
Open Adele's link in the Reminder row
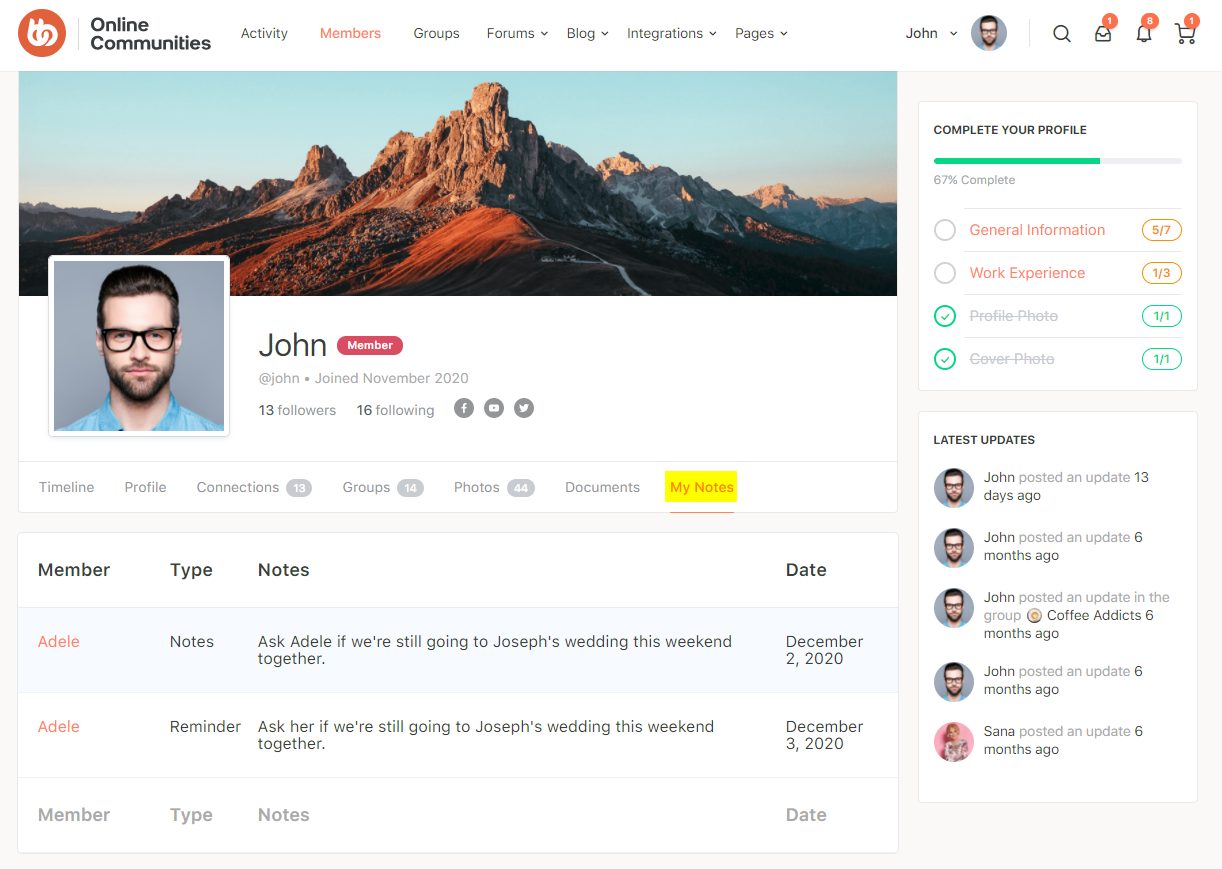pyautogui.click(x=59, y=727)
